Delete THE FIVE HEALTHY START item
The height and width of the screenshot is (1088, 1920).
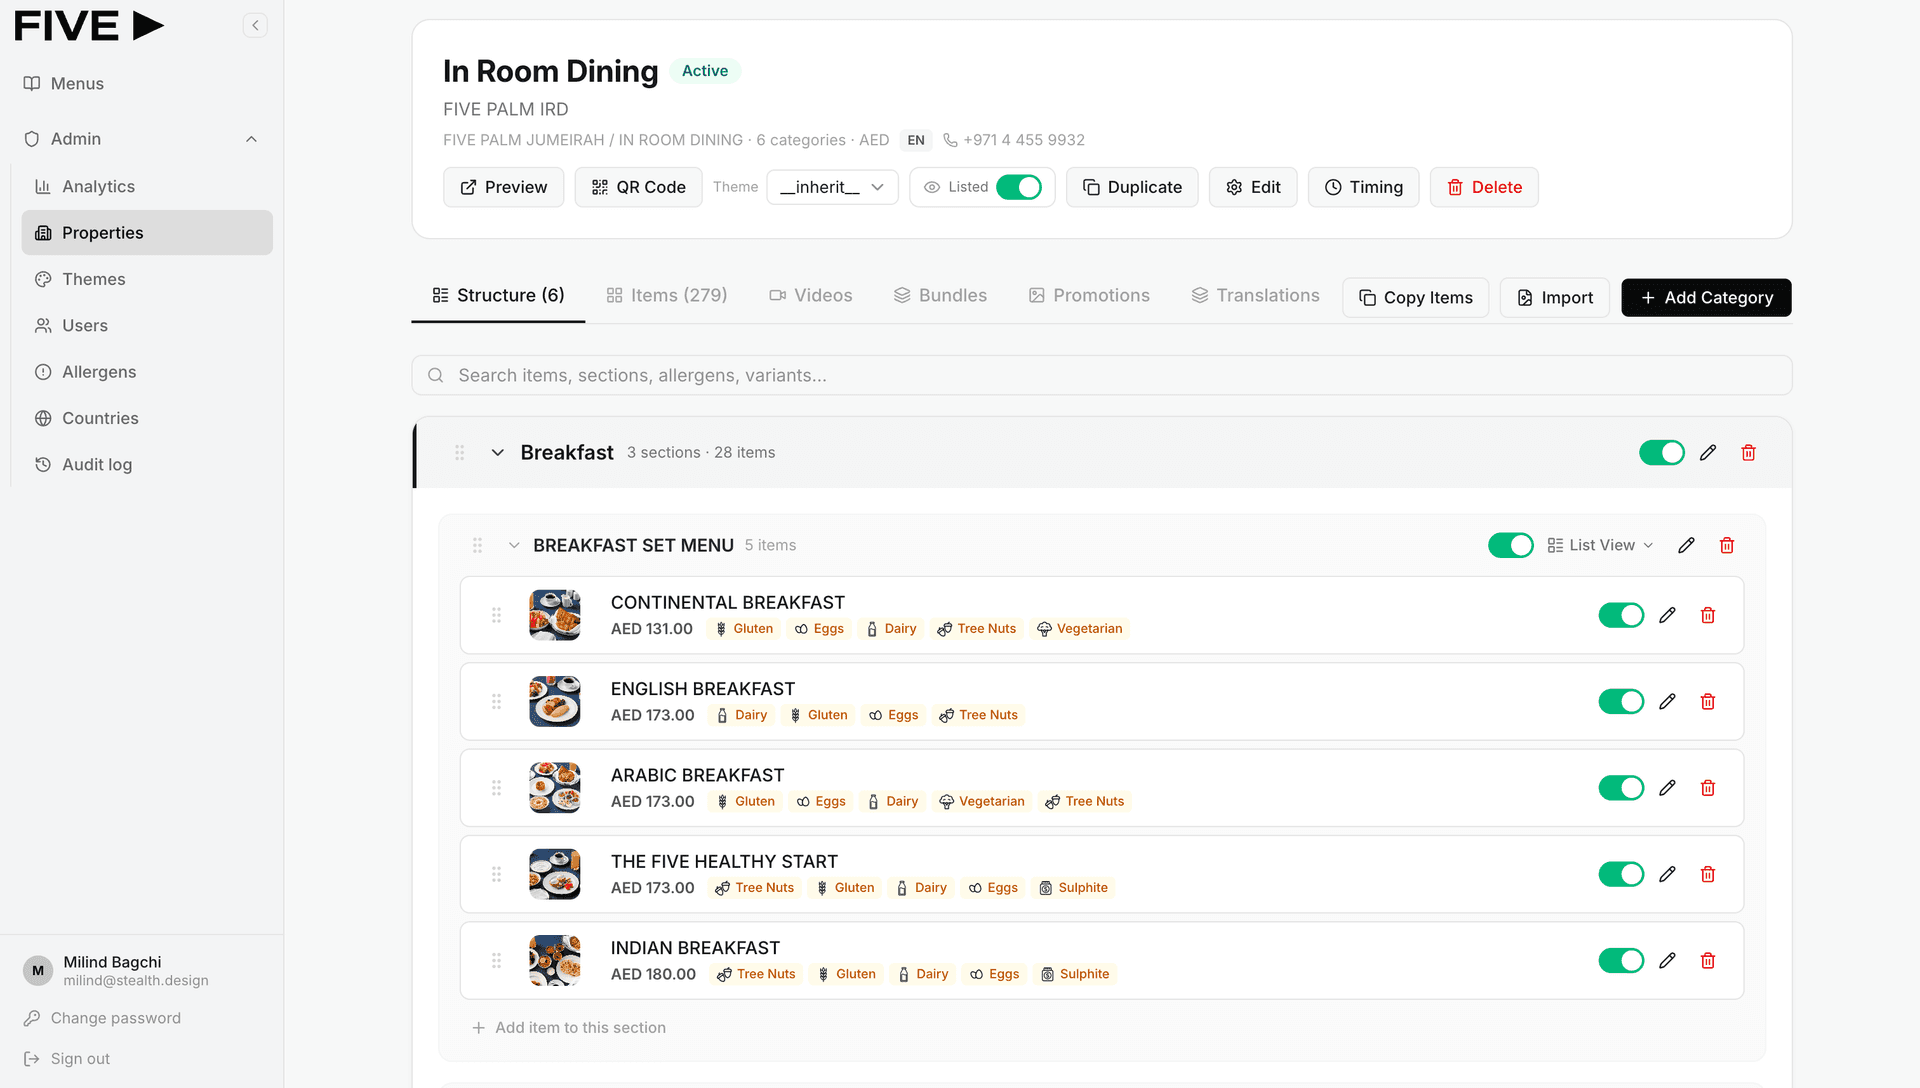coord(1708,874)
